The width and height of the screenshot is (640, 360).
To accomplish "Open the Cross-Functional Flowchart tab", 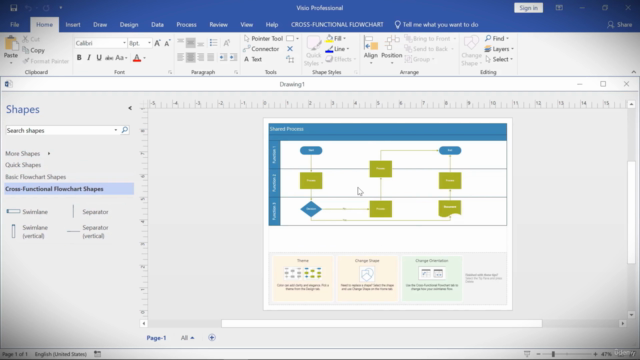I will 337,24.
